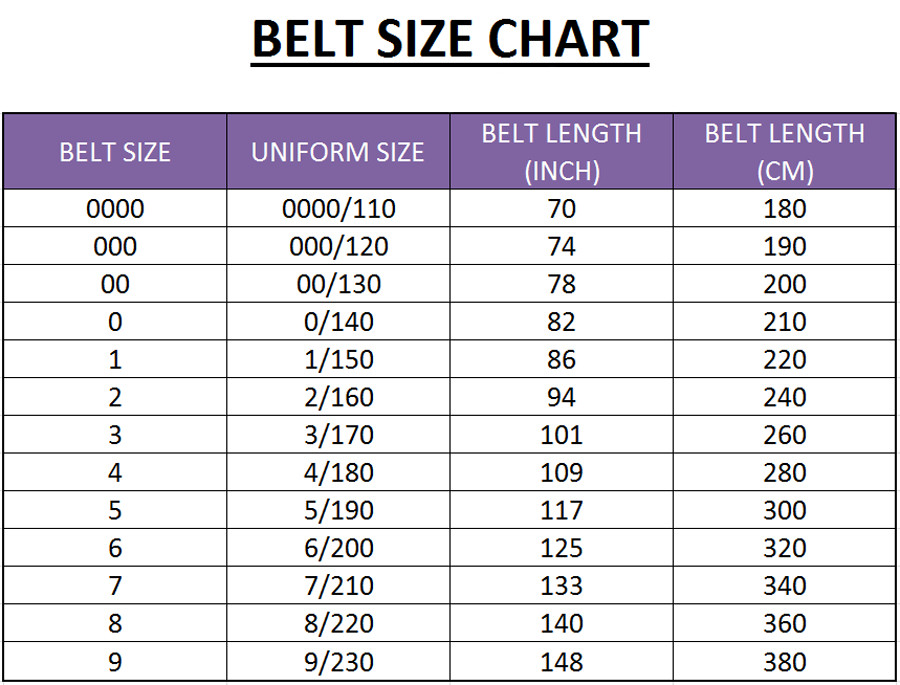Select the 320 cm length cell

784,548
